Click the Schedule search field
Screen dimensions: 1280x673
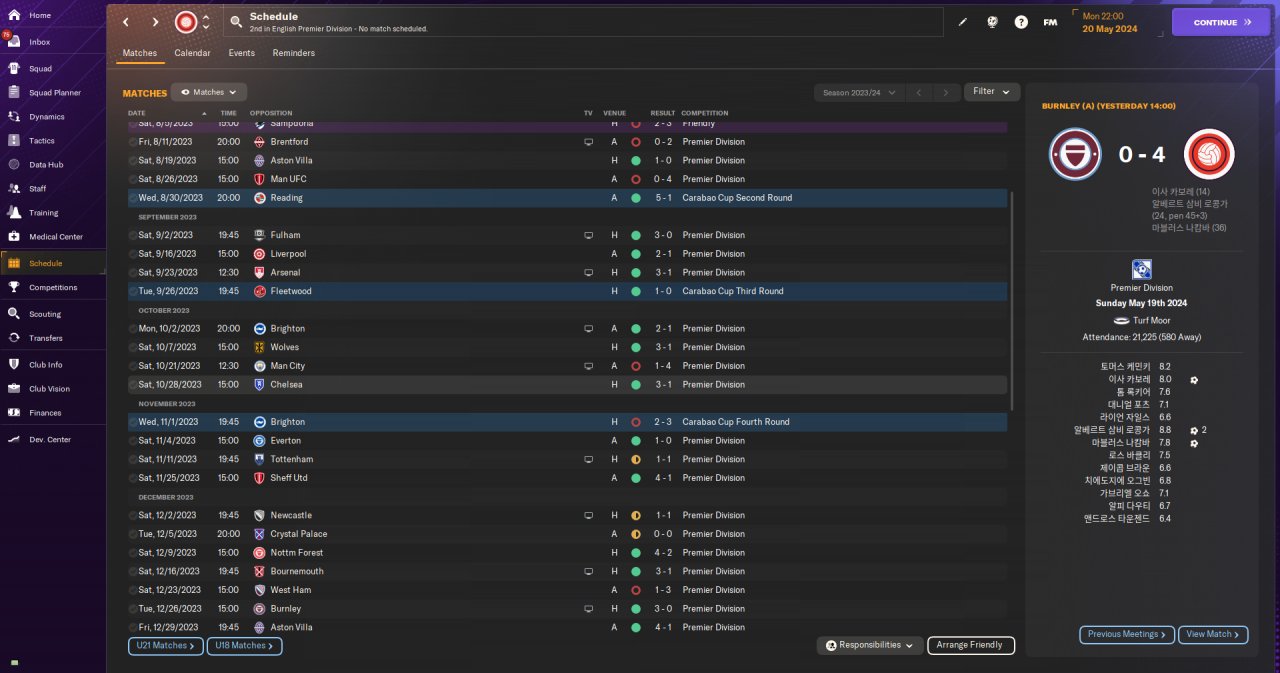click(583, 22)
